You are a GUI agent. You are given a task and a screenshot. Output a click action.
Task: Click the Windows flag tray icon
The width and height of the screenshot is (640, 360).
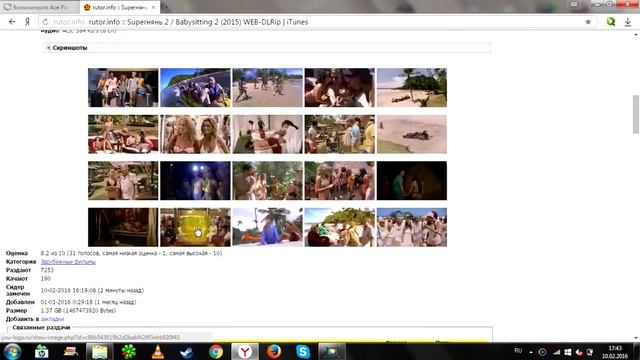coord(568,352)
